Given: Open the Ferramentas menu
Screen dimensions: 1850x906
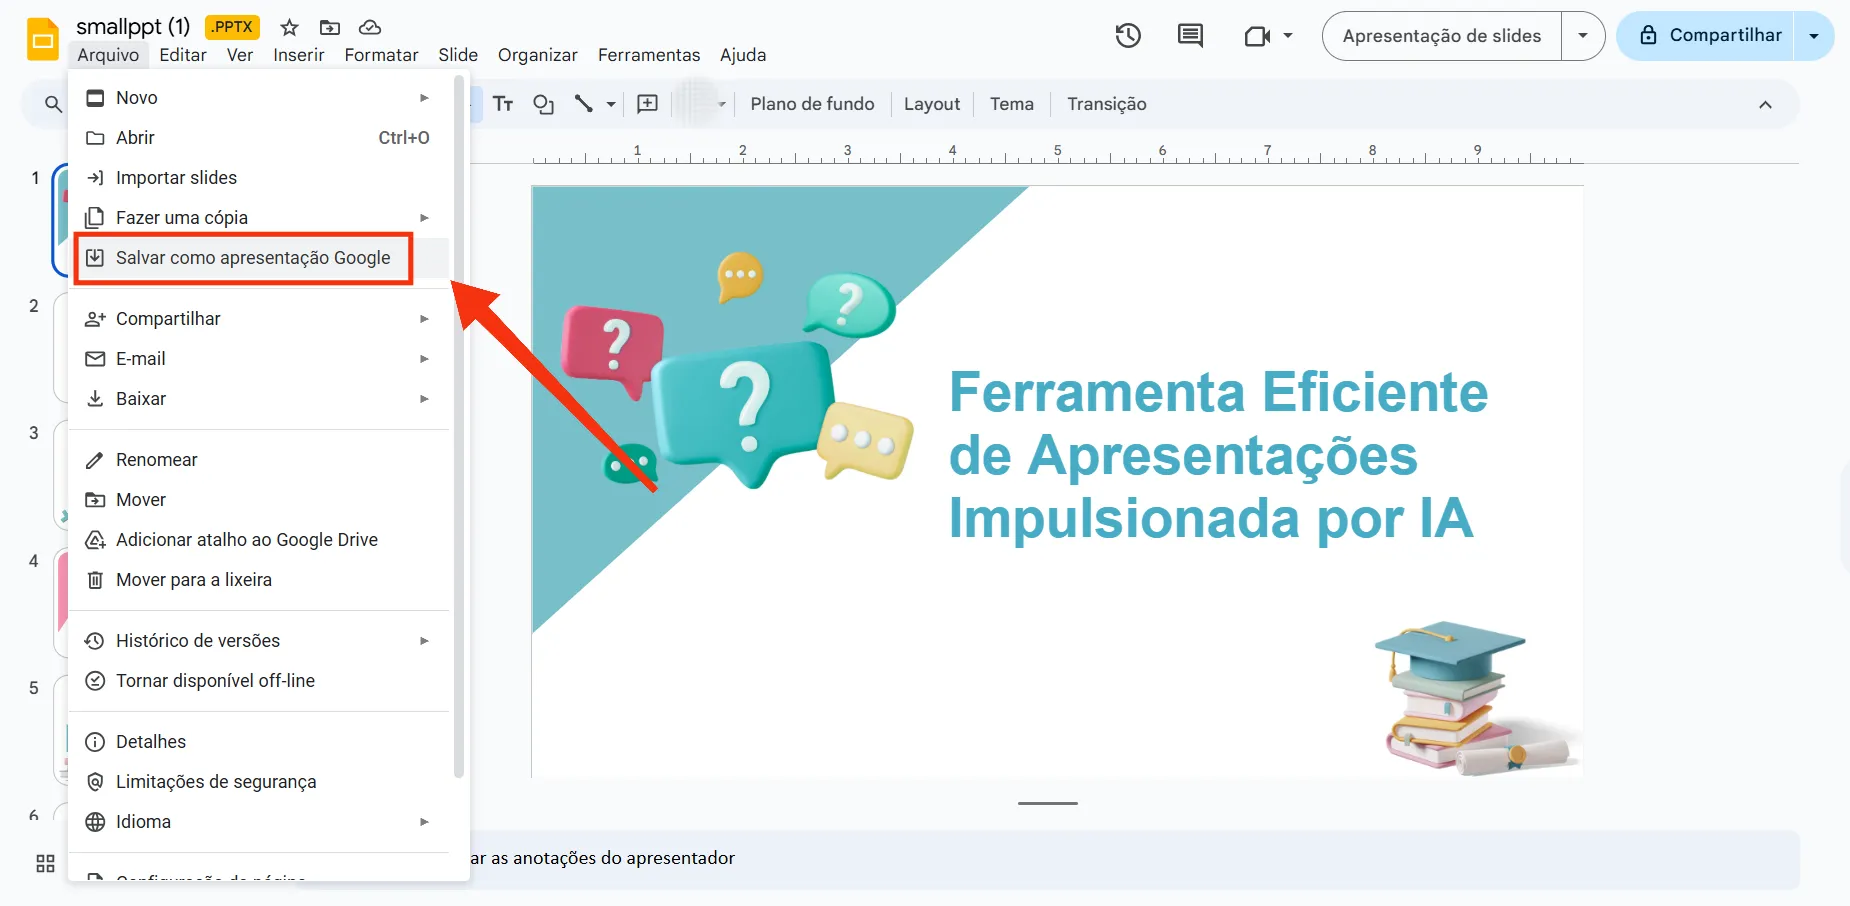Looking at the screenshot, I should point(648,55).
